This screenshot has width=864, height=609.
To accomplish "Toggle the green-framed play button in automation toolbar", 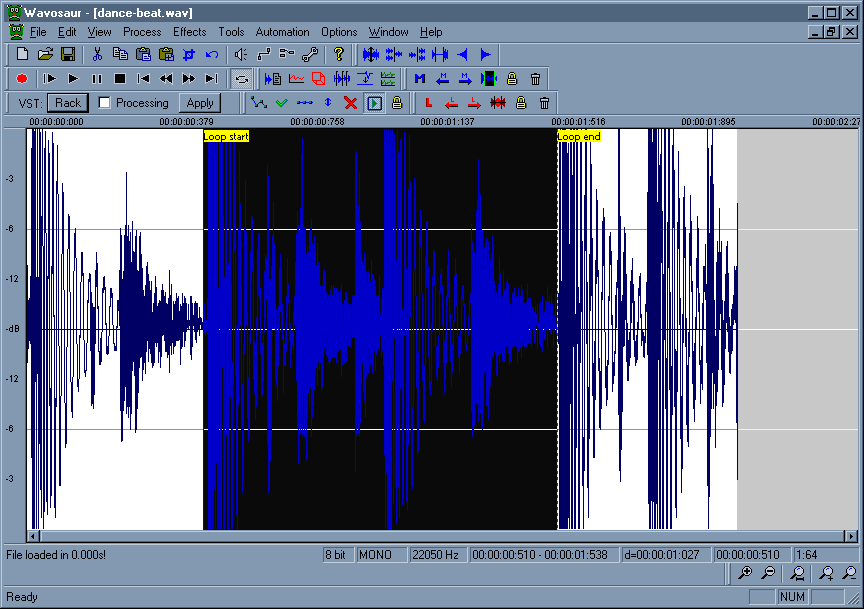I will (x=374, y=103).
